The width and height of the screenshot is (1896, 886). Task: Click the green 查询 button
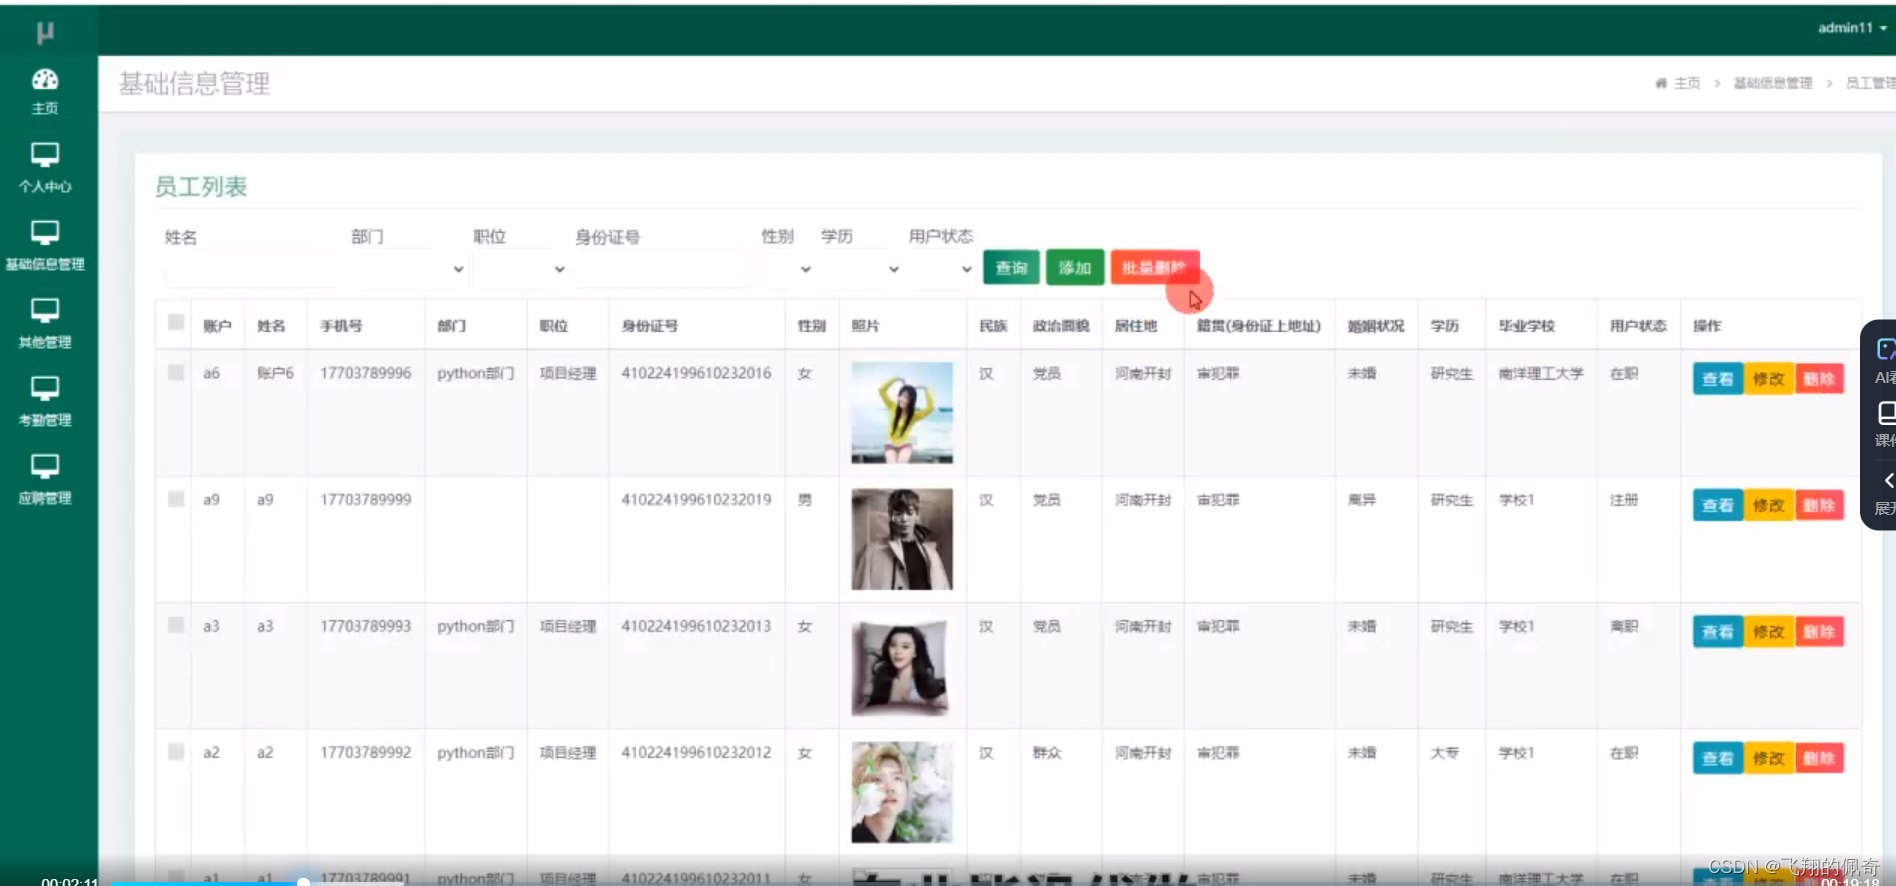(x=1011, y=267)
